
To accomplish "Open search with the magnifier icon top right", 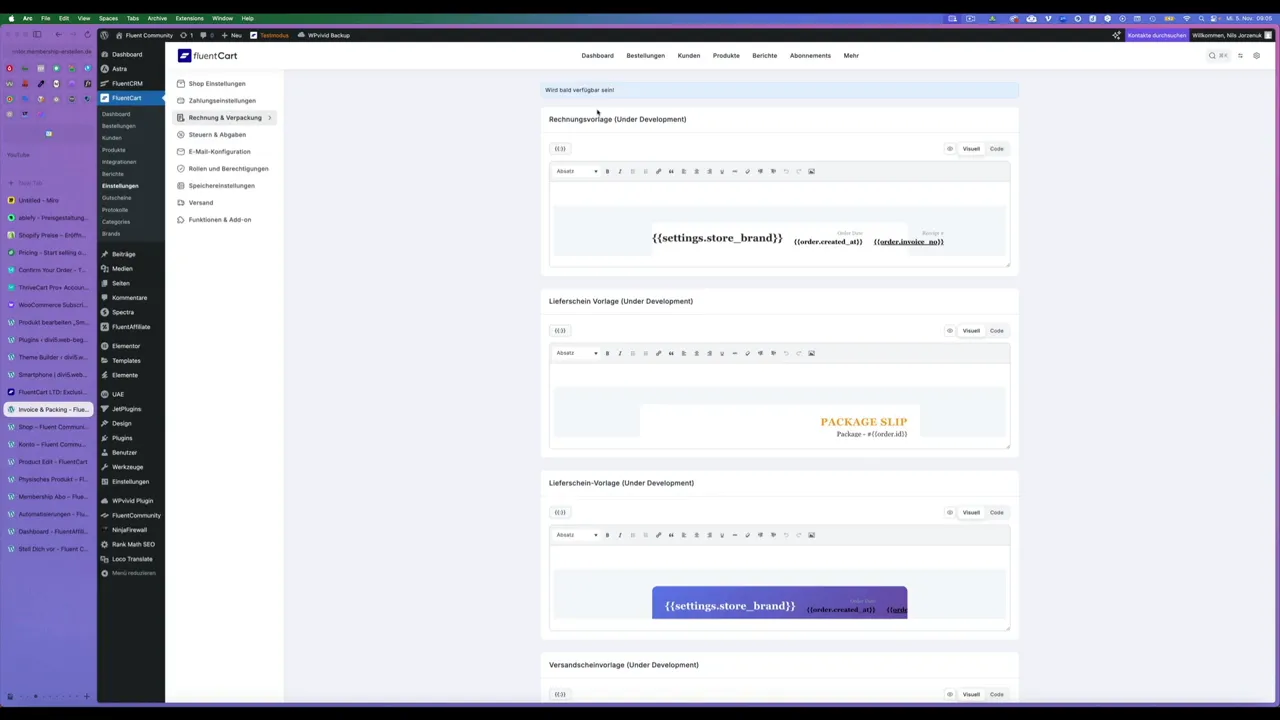I will [x=1212, y=55].
